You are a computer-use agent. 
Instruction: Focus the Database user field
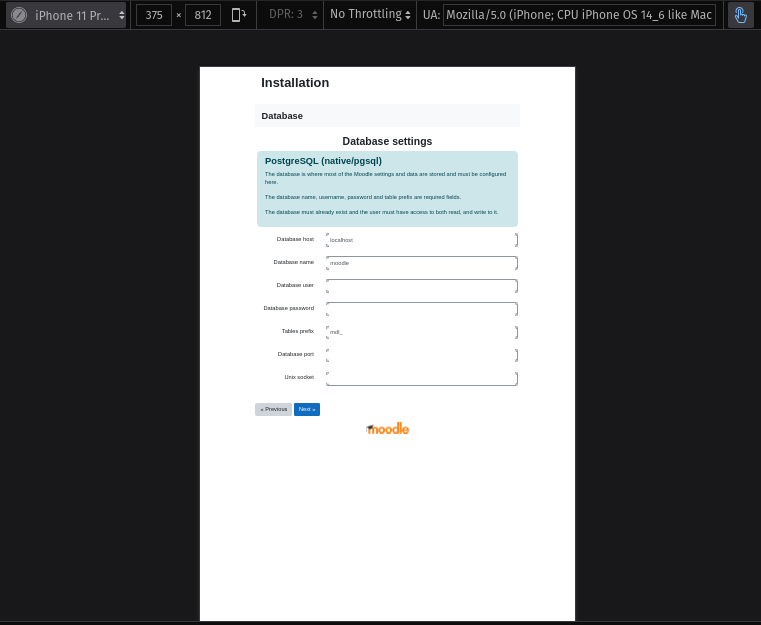422,286
